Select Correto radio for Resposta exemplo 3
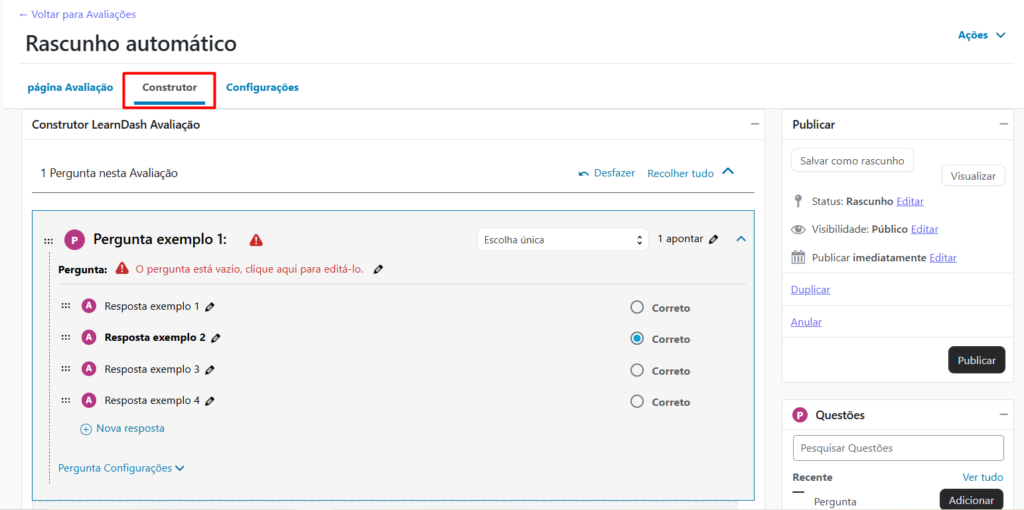This screenshot has height=510, width=1024. point(637,371)
